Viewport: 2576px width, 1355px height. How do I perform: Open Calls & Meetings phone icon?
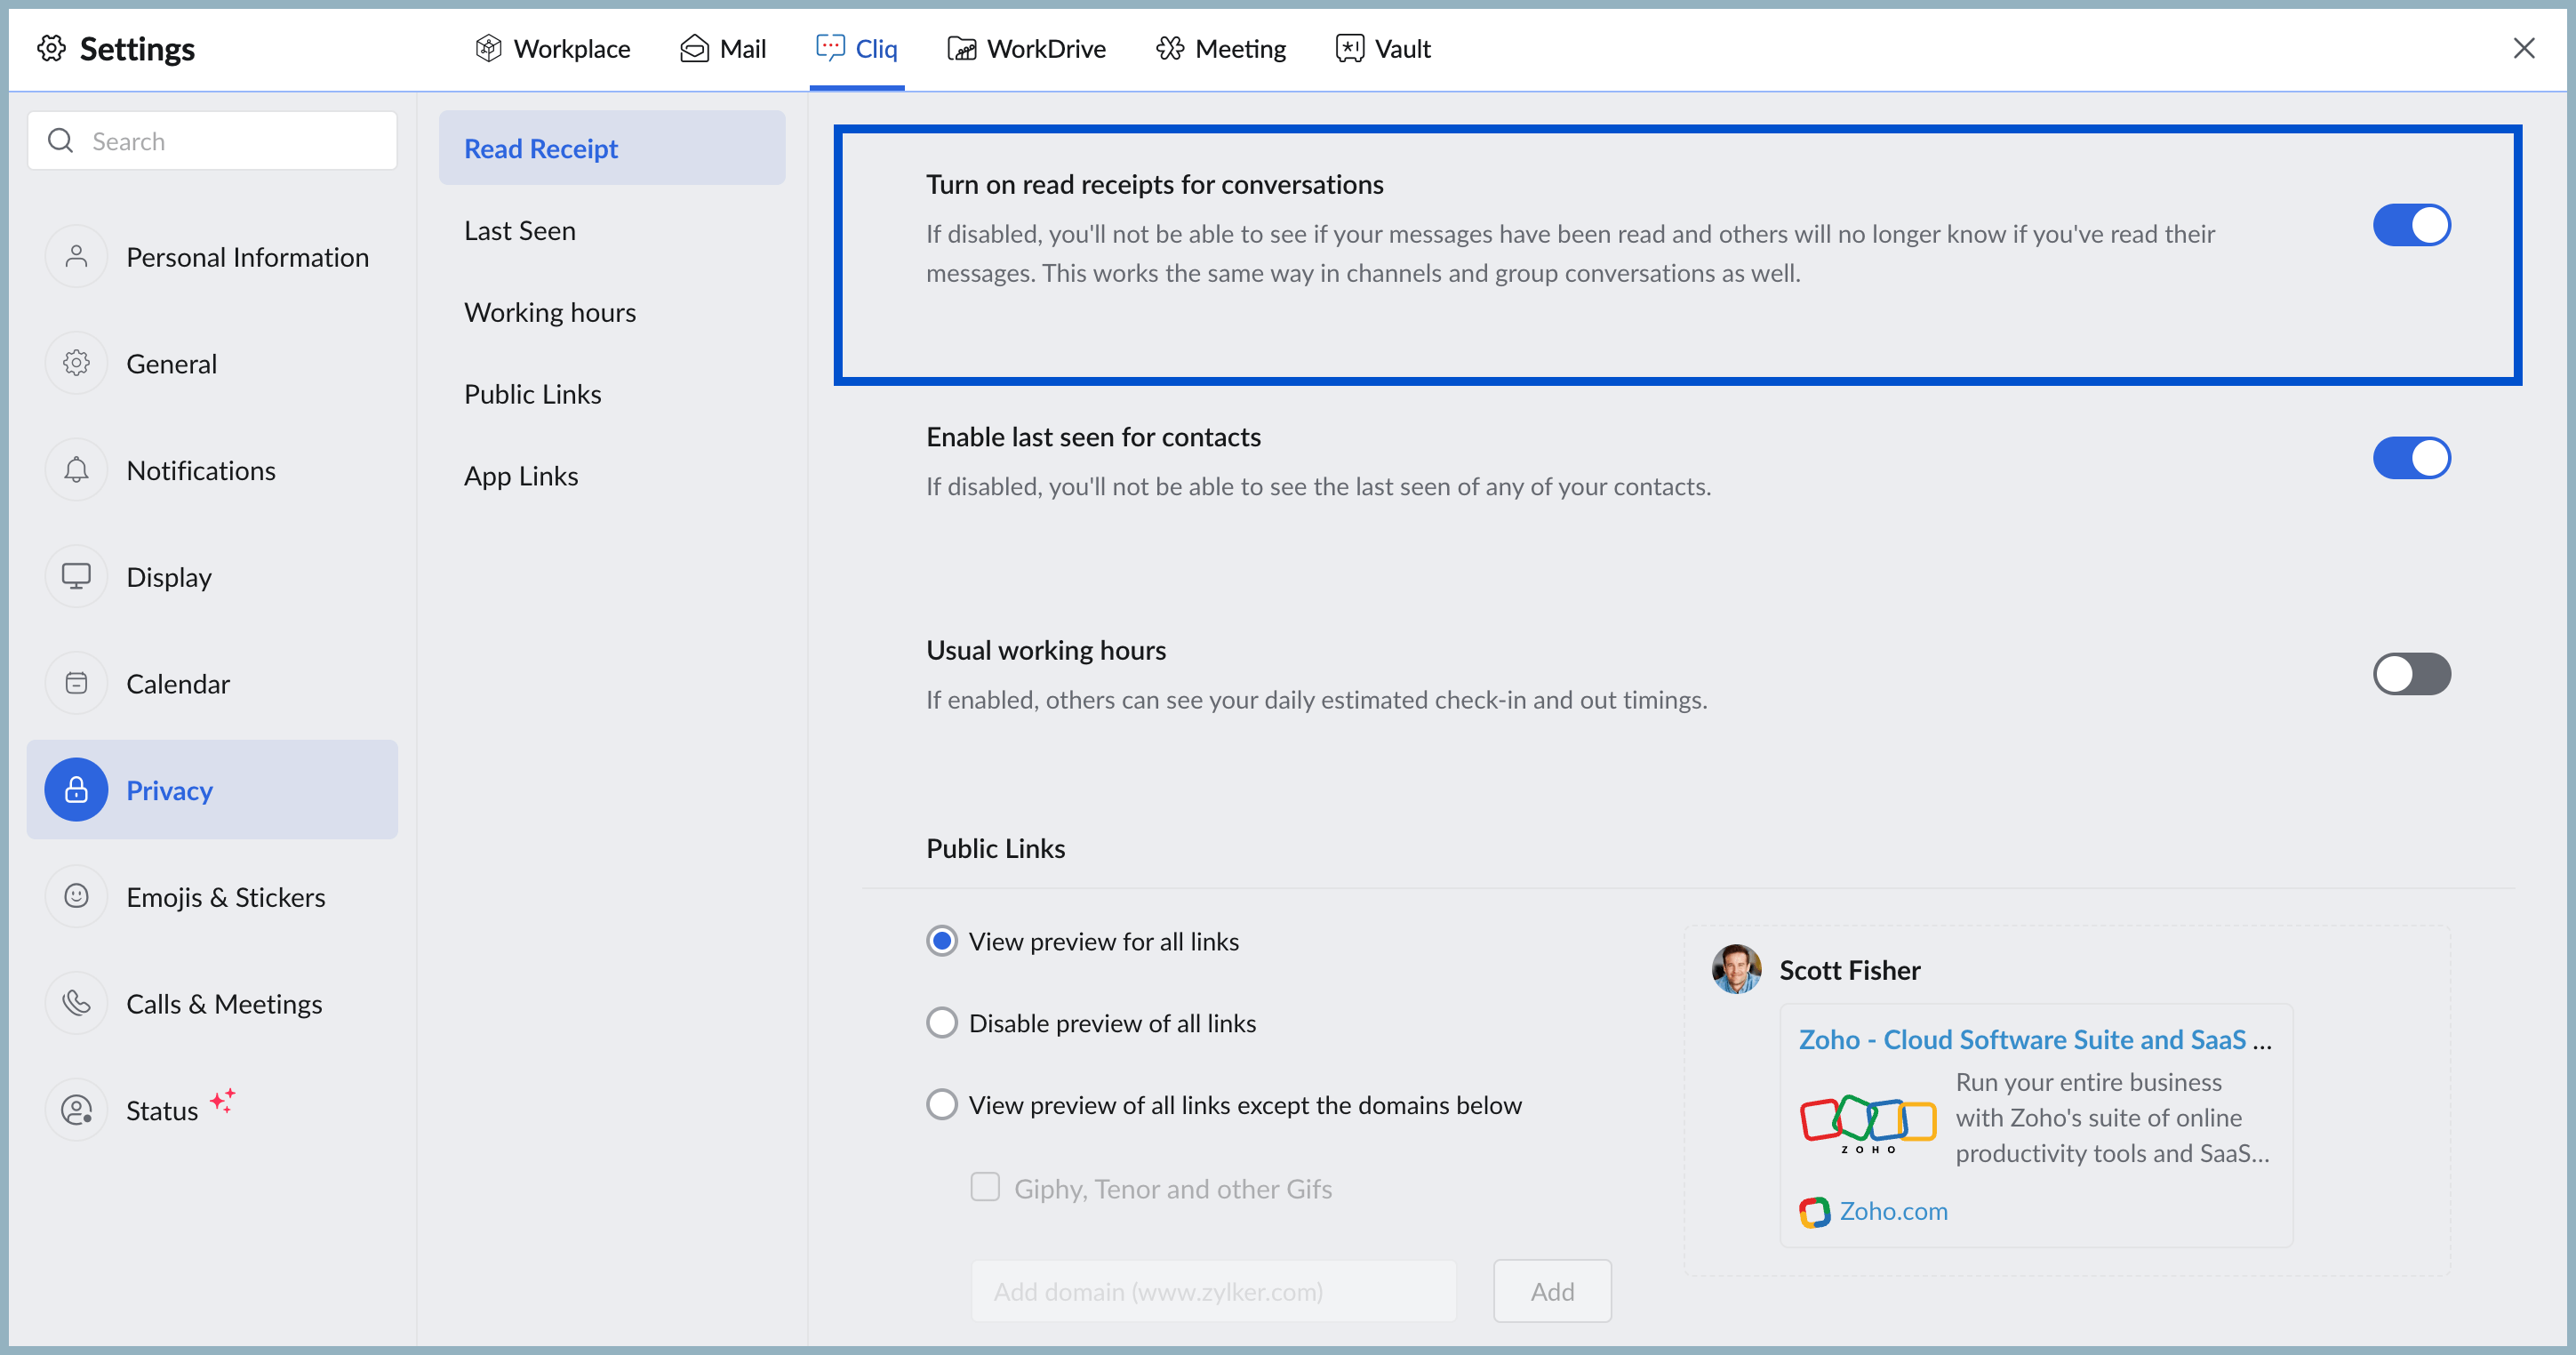click(76, 1003)
